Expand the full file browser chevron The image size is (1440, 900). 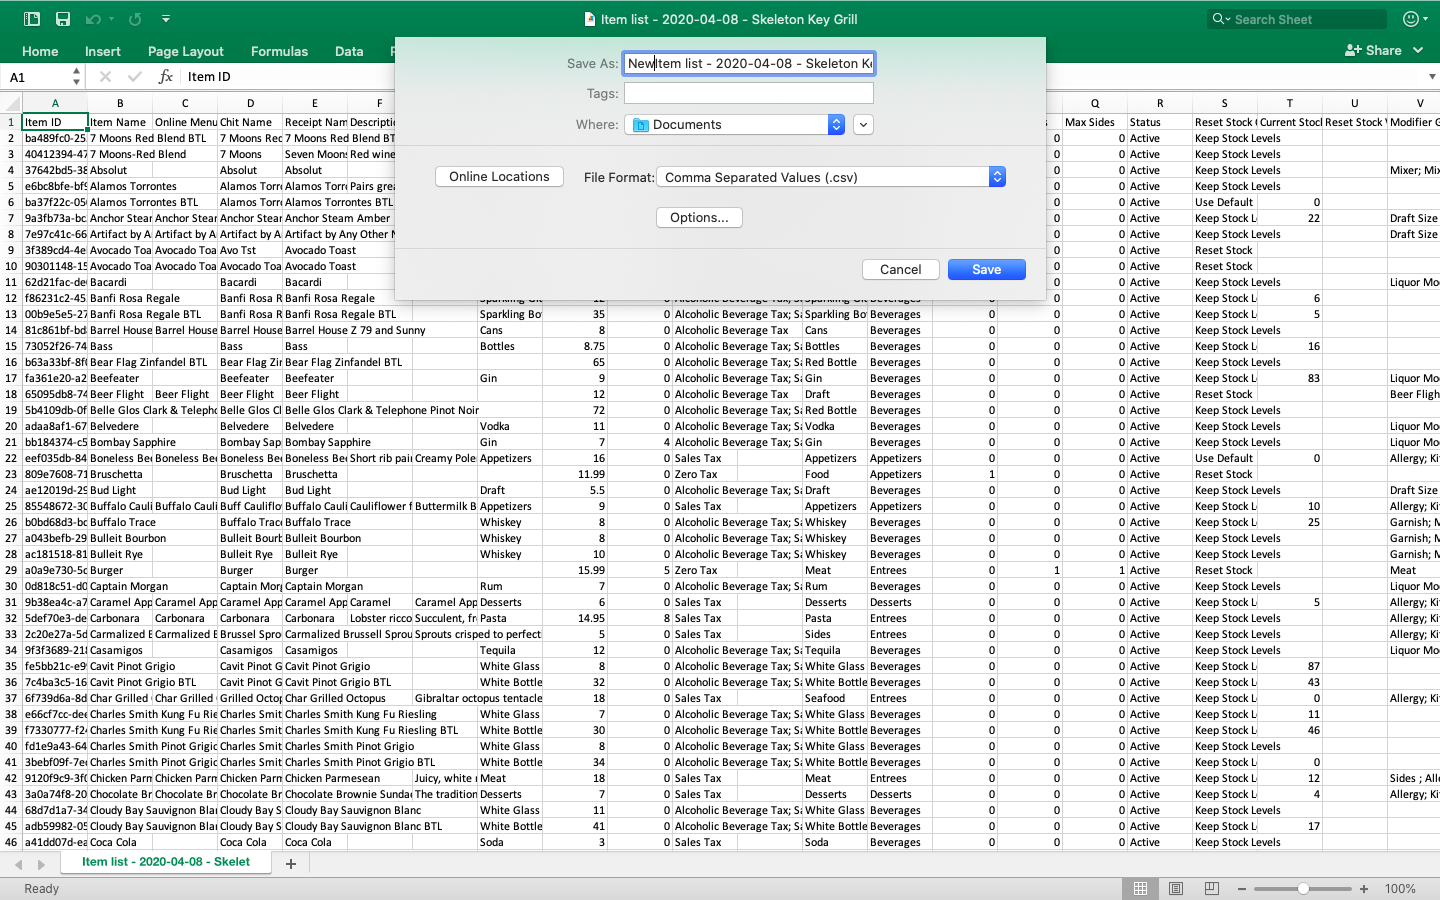pyautogui.click(x=864, y=124)
